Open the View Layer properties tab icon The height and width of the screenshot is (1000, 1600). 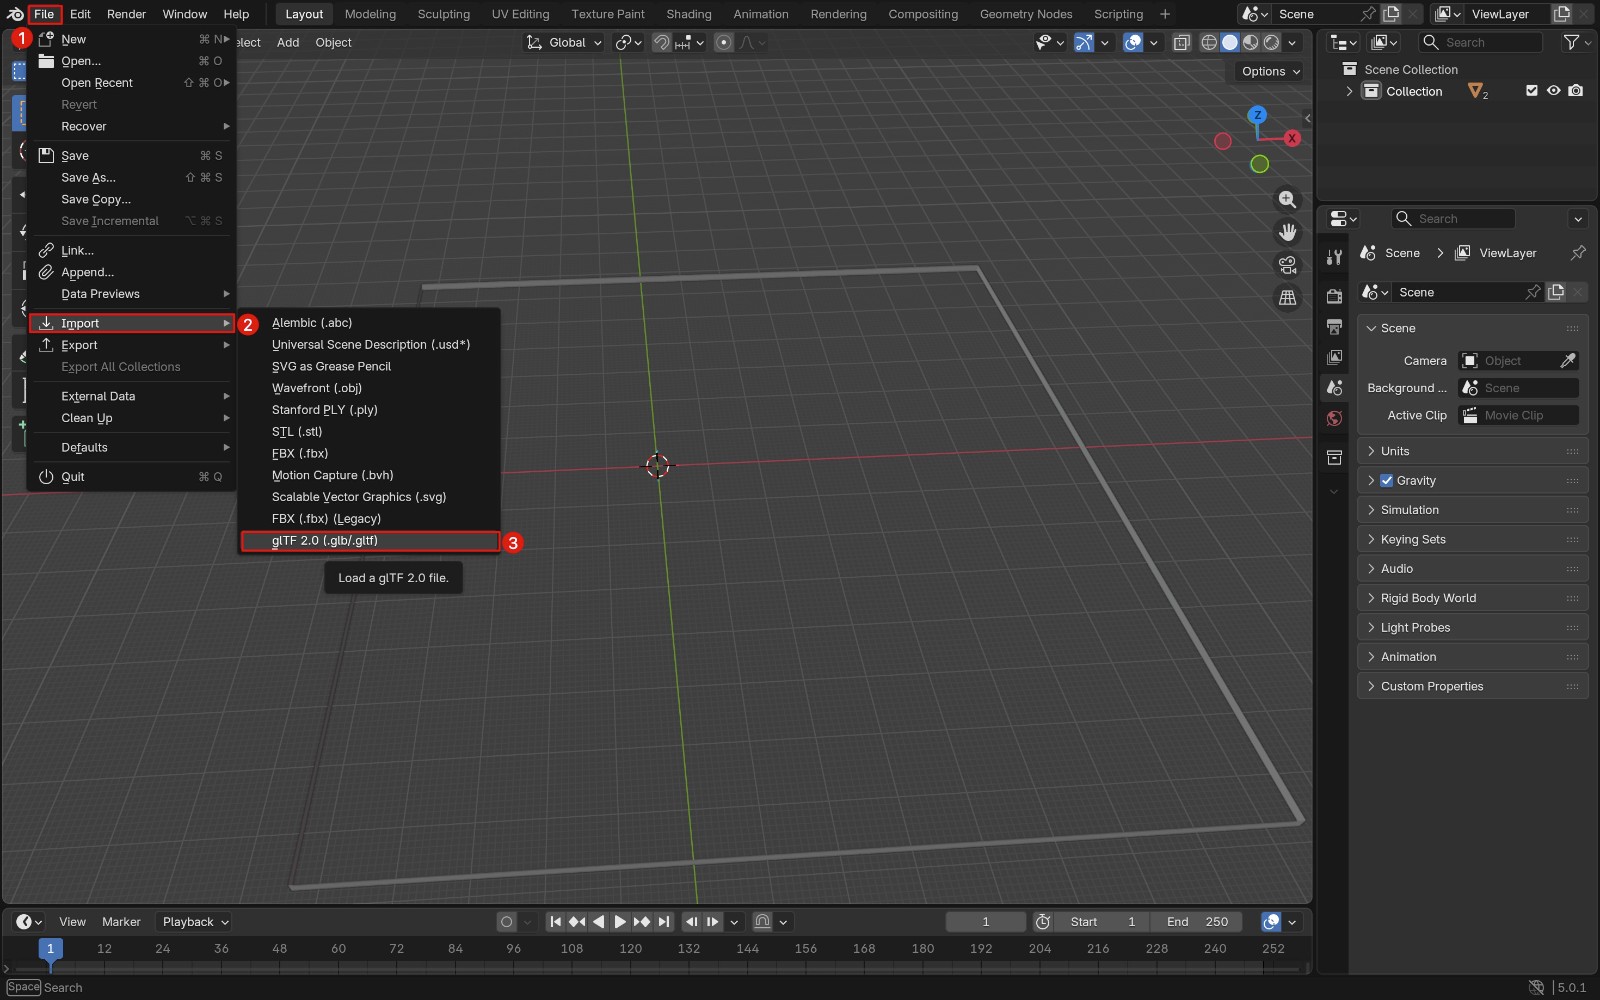tap(1334, 357)
